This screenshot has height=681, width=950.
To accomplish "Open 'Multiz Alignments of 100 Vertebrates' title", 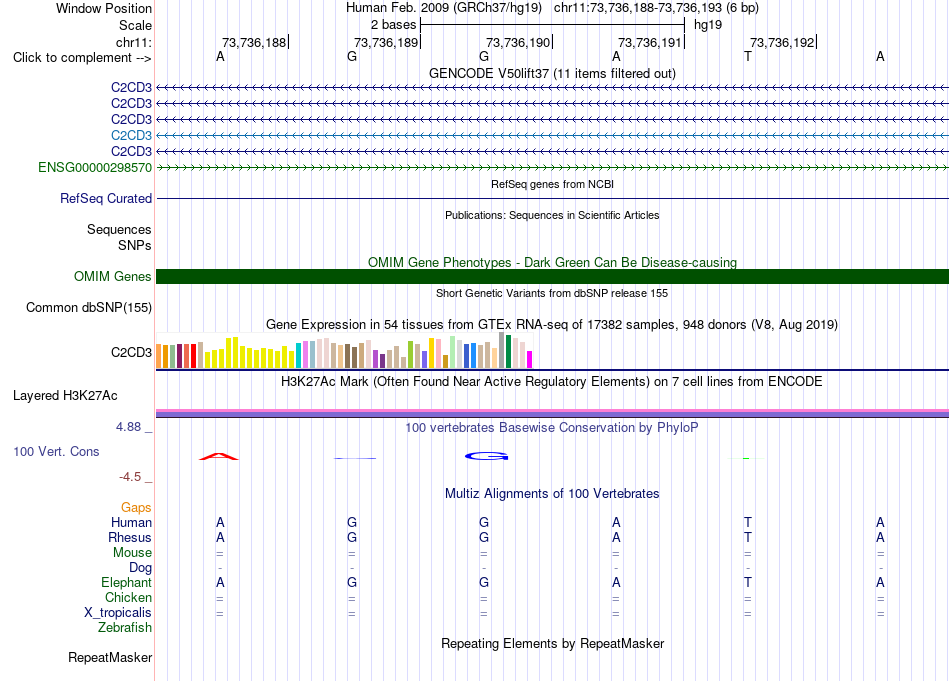I will pyautogui.click(x=552, y=493).
